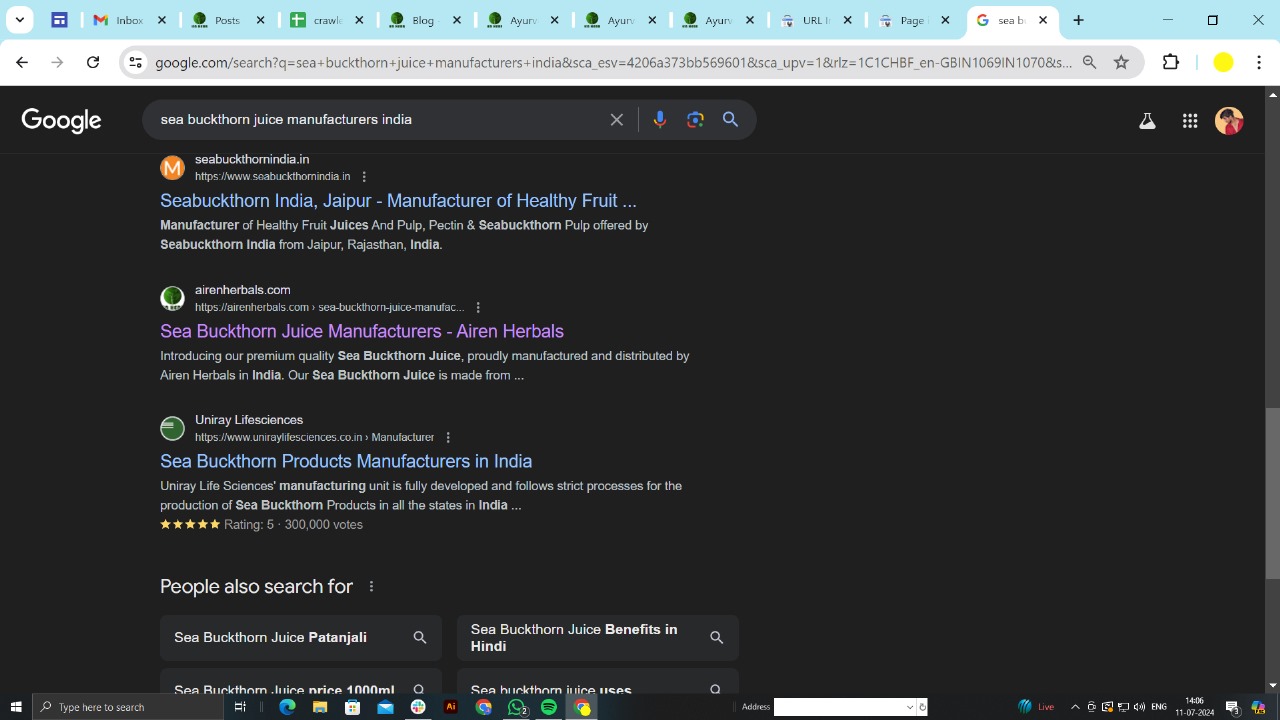Open Google Lens image search icon
Screen dimensions: 1280x720
tap(696, 120)
